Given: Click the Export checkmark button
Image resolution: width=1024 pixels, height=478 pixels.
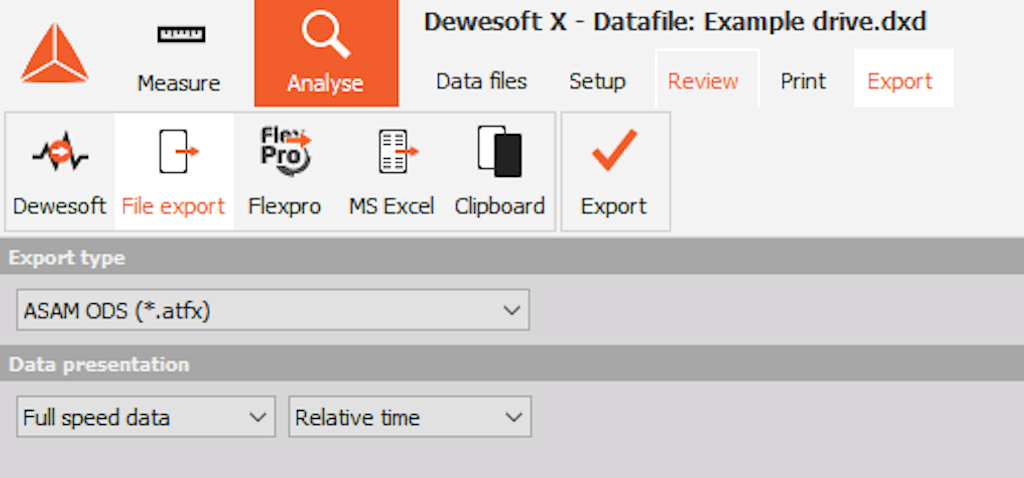Looking at the screenshot, I should pos(614,172).
